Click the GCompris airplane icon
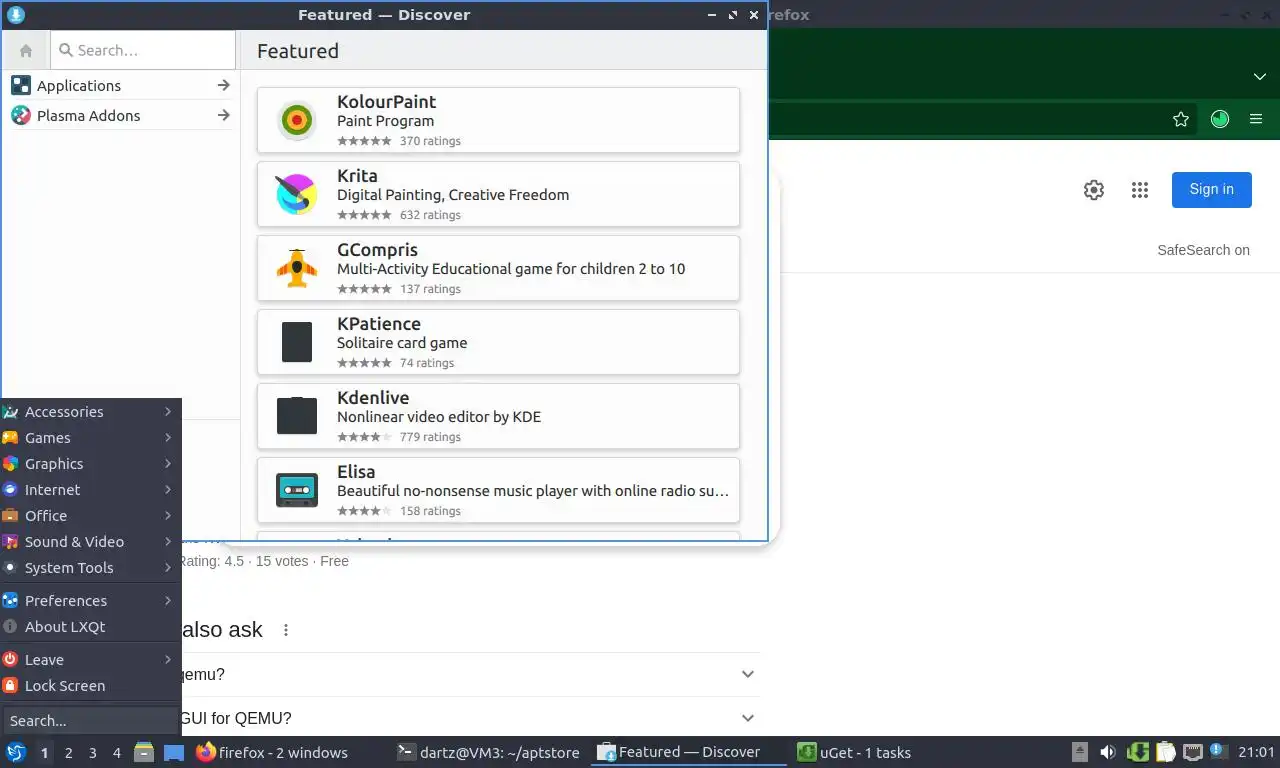The width and height of the screenshot is (1280, 768). 296,268
